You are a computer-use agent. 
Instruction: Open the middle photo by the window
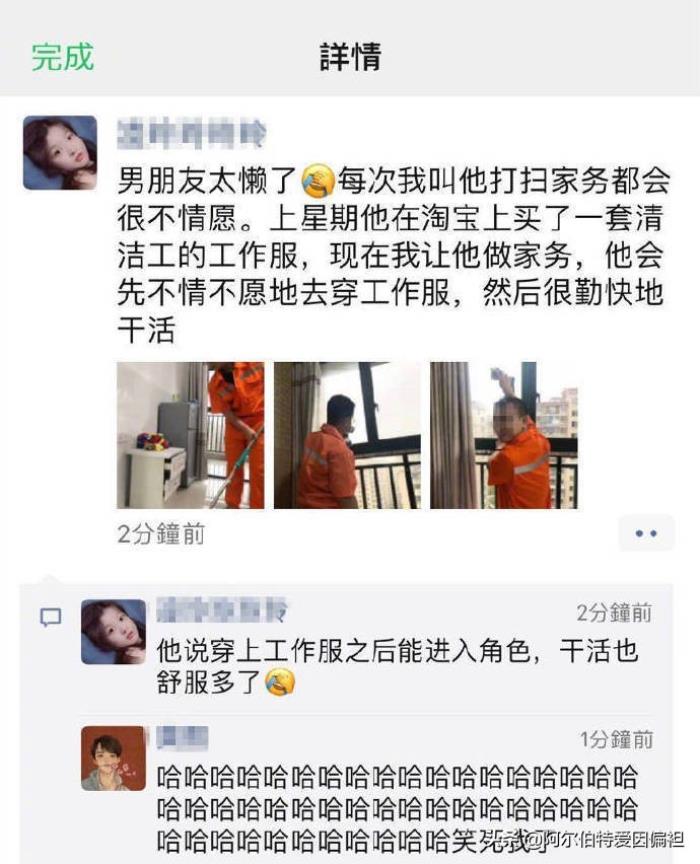click(x=347, y=435)
